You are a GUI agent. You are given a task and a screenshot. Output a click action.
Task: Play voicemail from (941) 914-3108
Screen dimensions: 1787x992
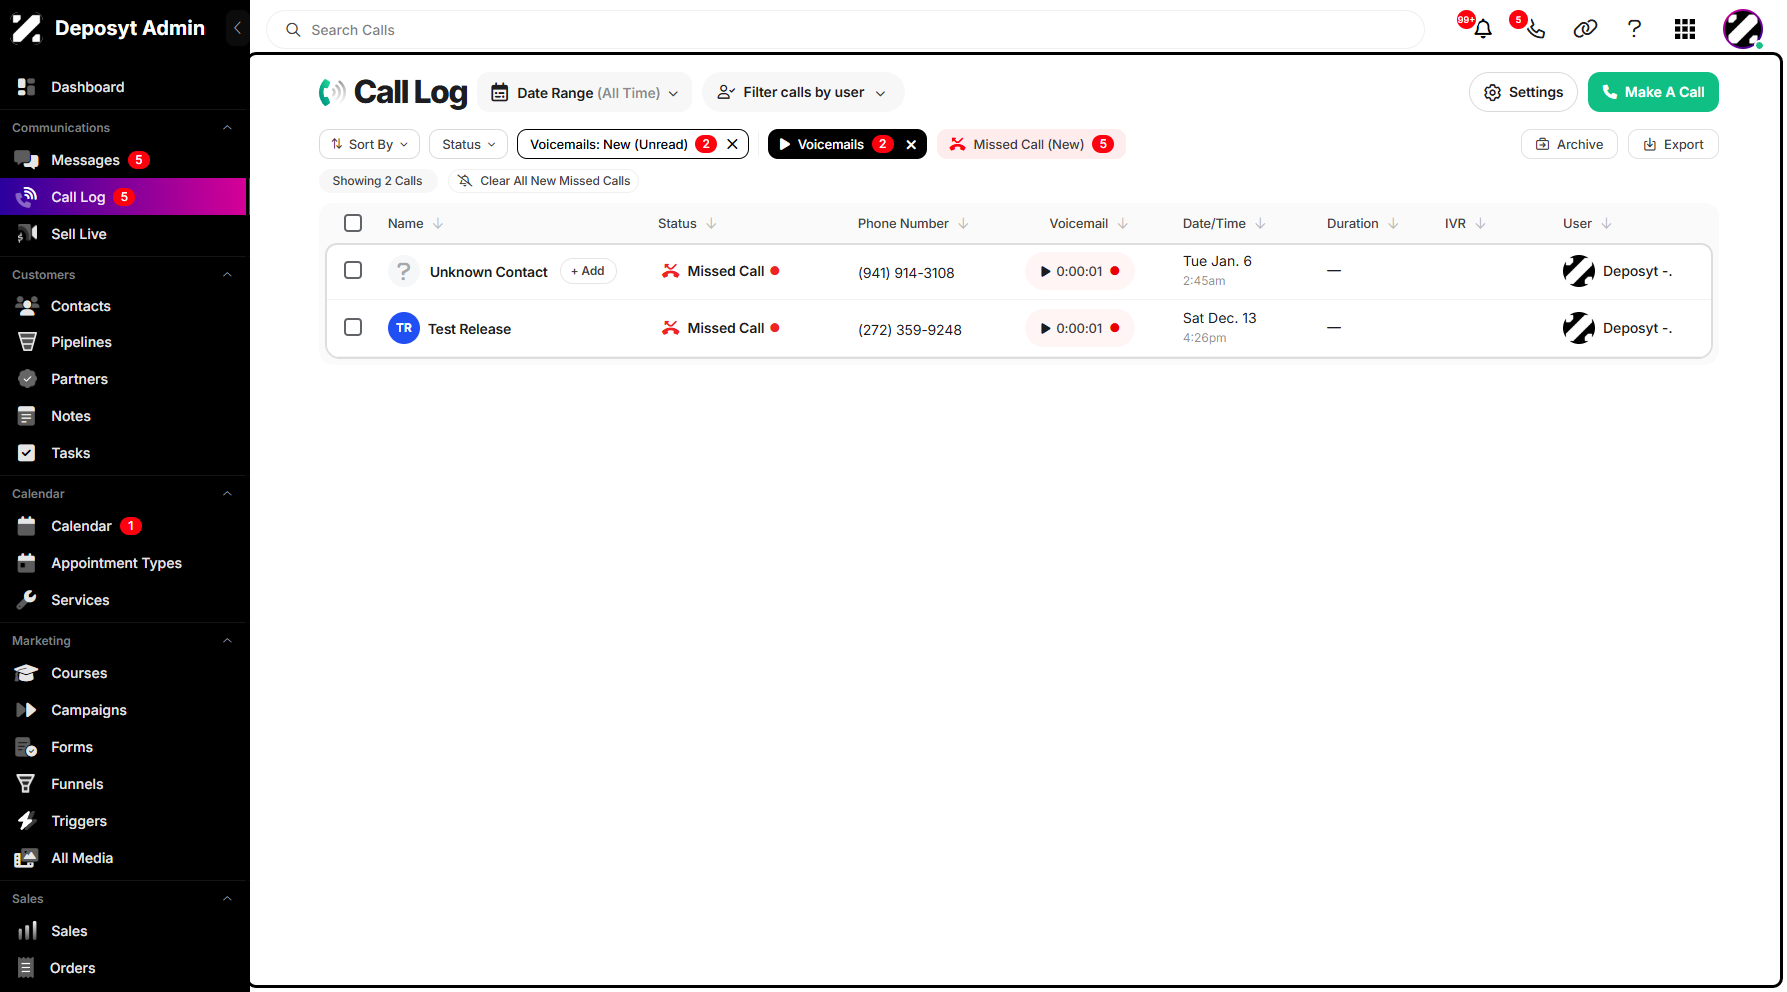(1079, 271)
